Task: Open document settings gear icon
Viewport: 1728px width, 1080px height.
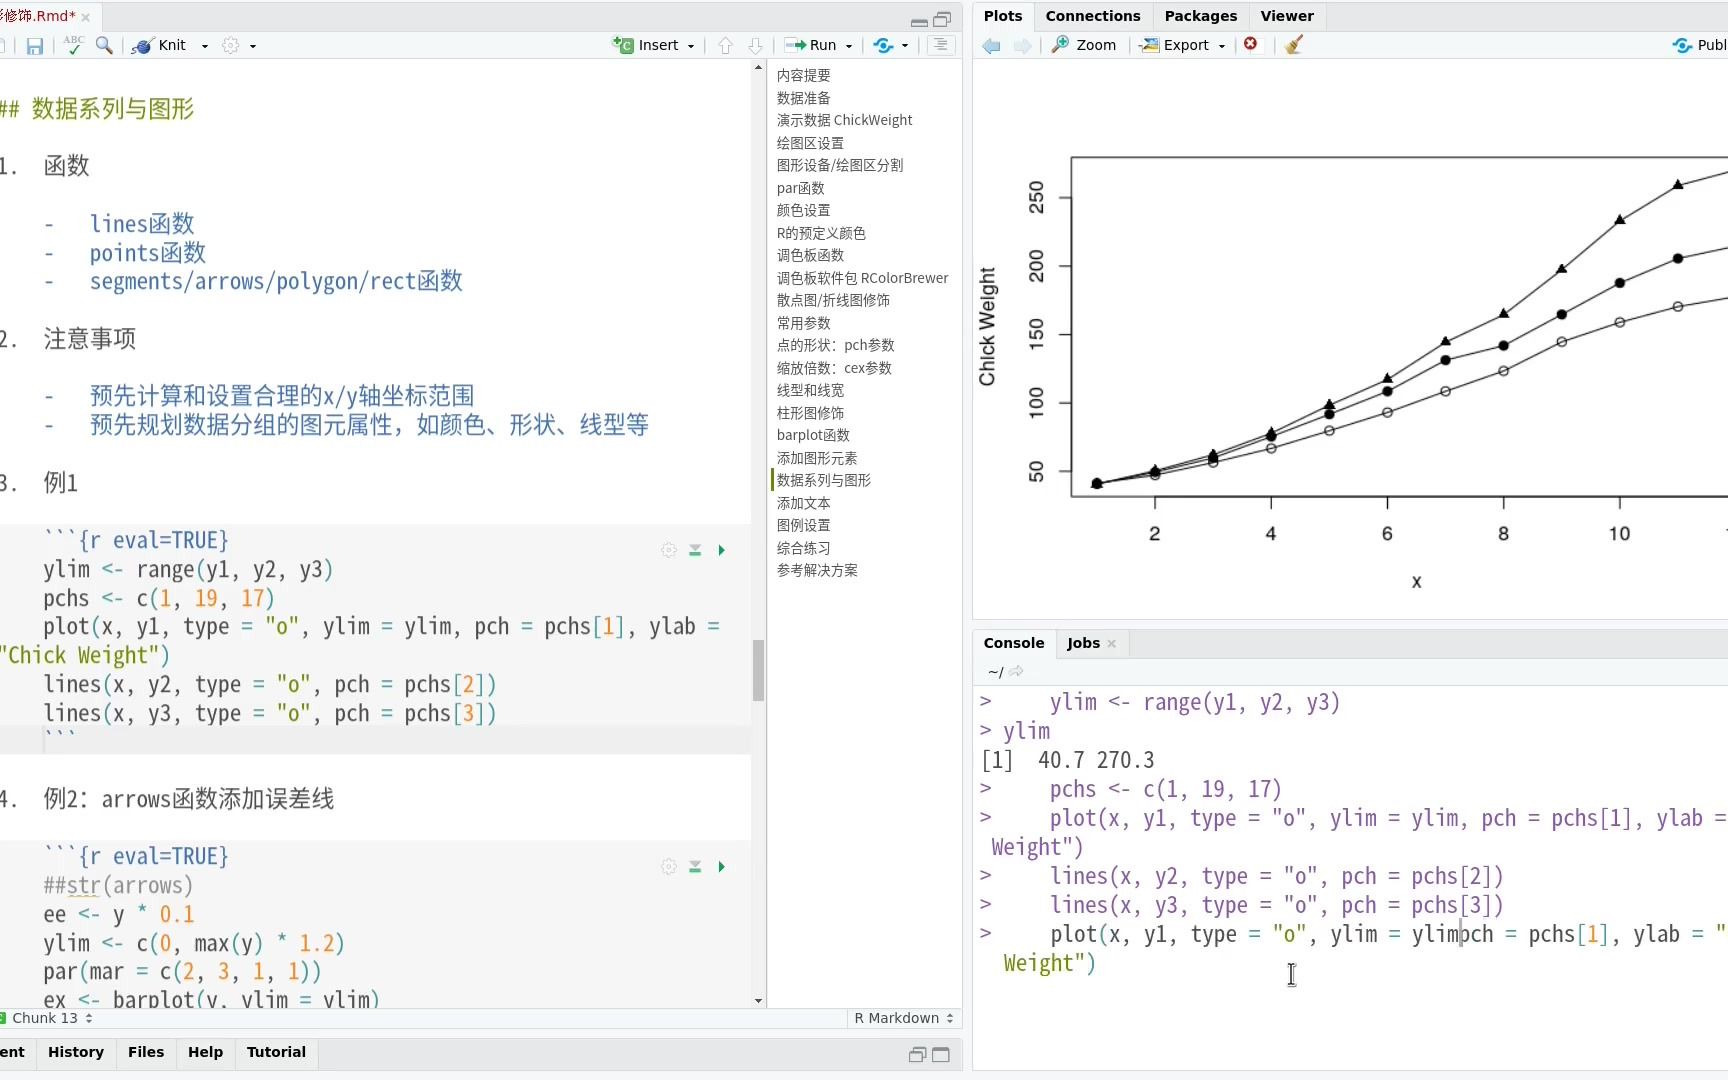Action: pyautogui.click(x=231, y=45)
